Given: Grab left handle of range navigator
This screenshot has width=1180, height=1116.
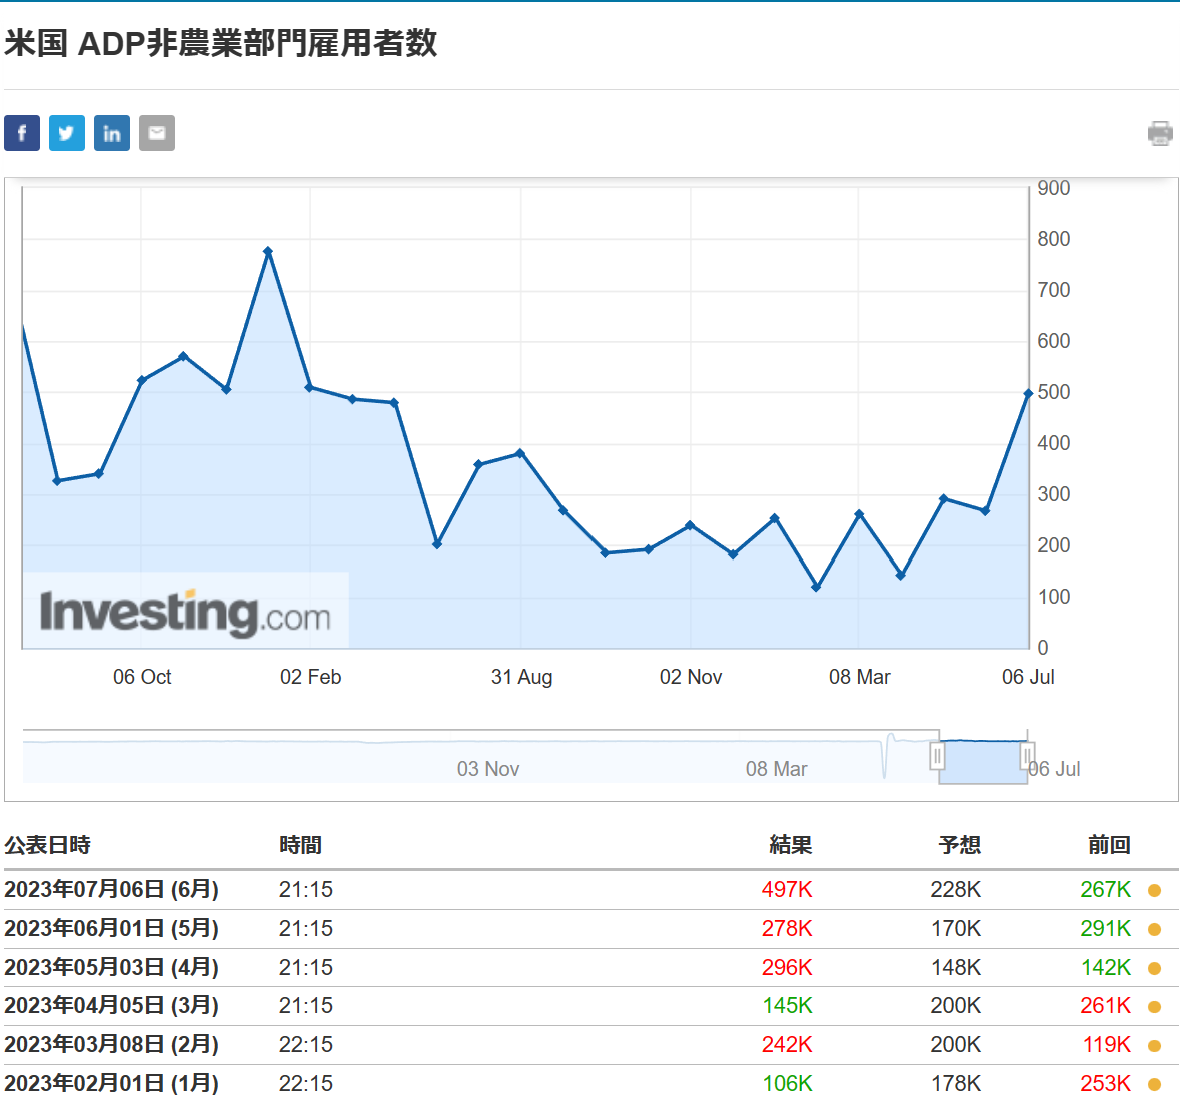Looking at the screenshot, I should [937, 755].
